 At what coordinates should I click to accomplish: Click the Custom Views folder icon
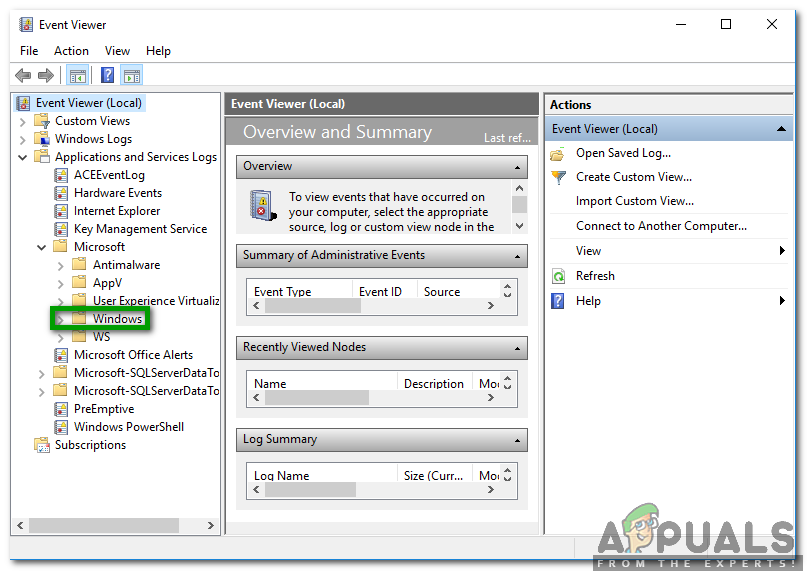42,122
